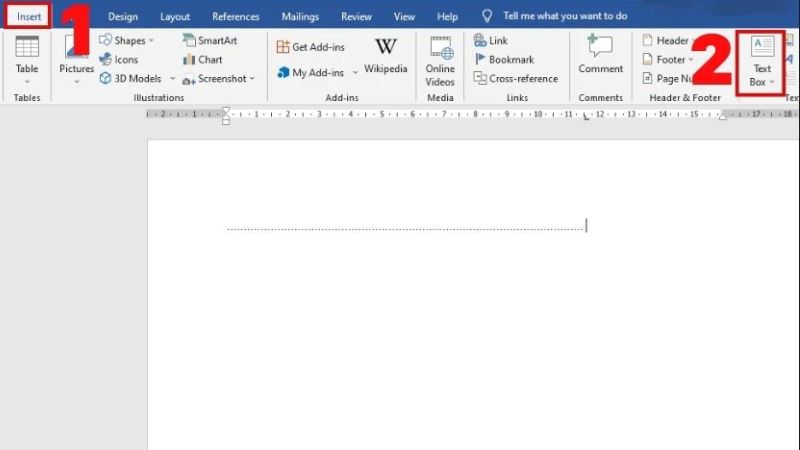Click the Tell me what you want search box
Viewport: 800px width, 450px height.
(x=565, y=17)
